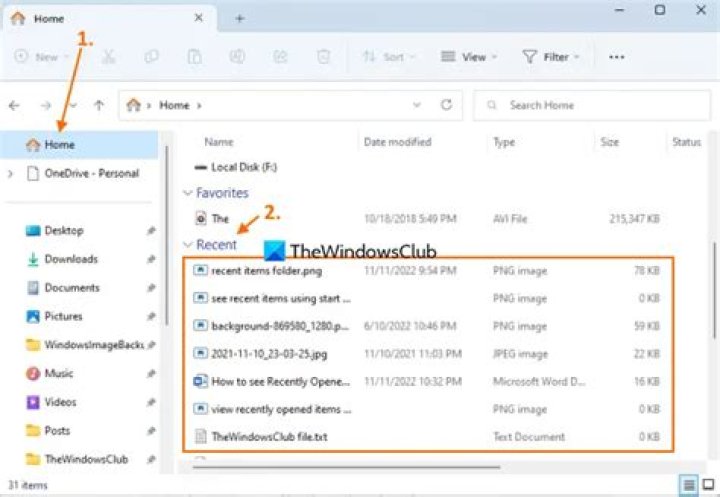The height and width of the screenshot is (497, 720).
Task: Open the See more ellipsis menu
Action: pos(616,57)
